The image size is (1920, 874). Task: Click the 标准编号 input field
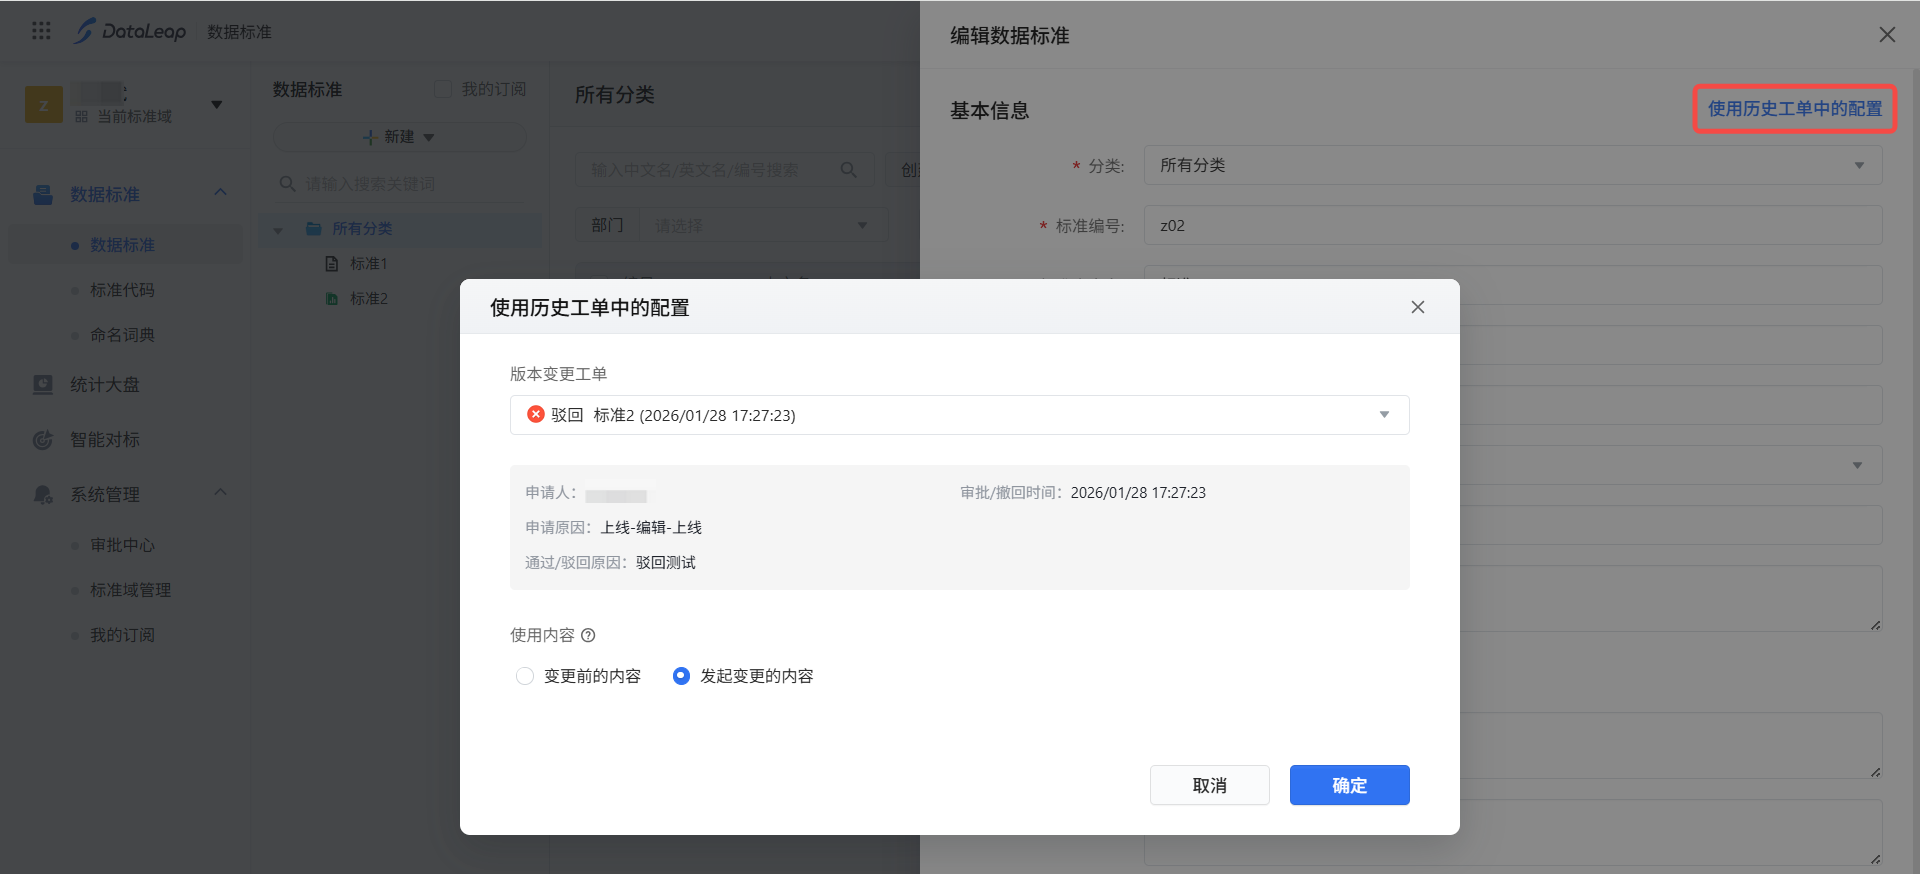1512,226
